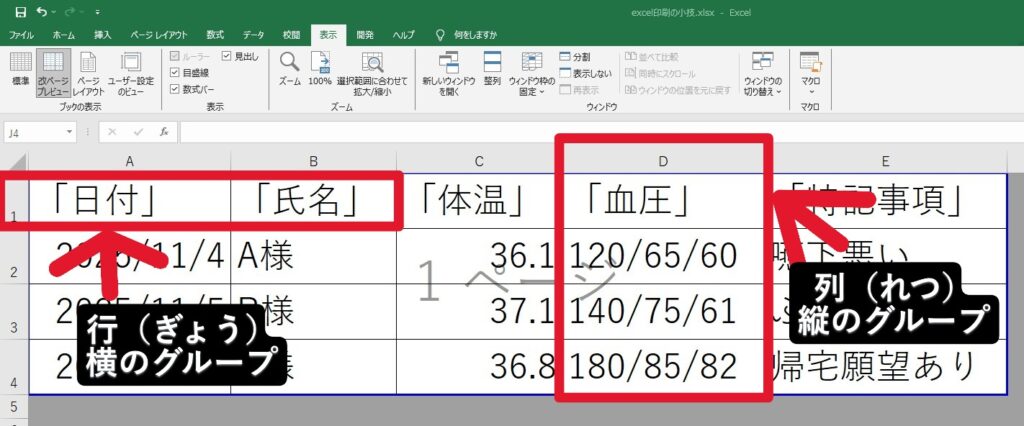Switch to the 数式 ribbon tab

[215, 34]
